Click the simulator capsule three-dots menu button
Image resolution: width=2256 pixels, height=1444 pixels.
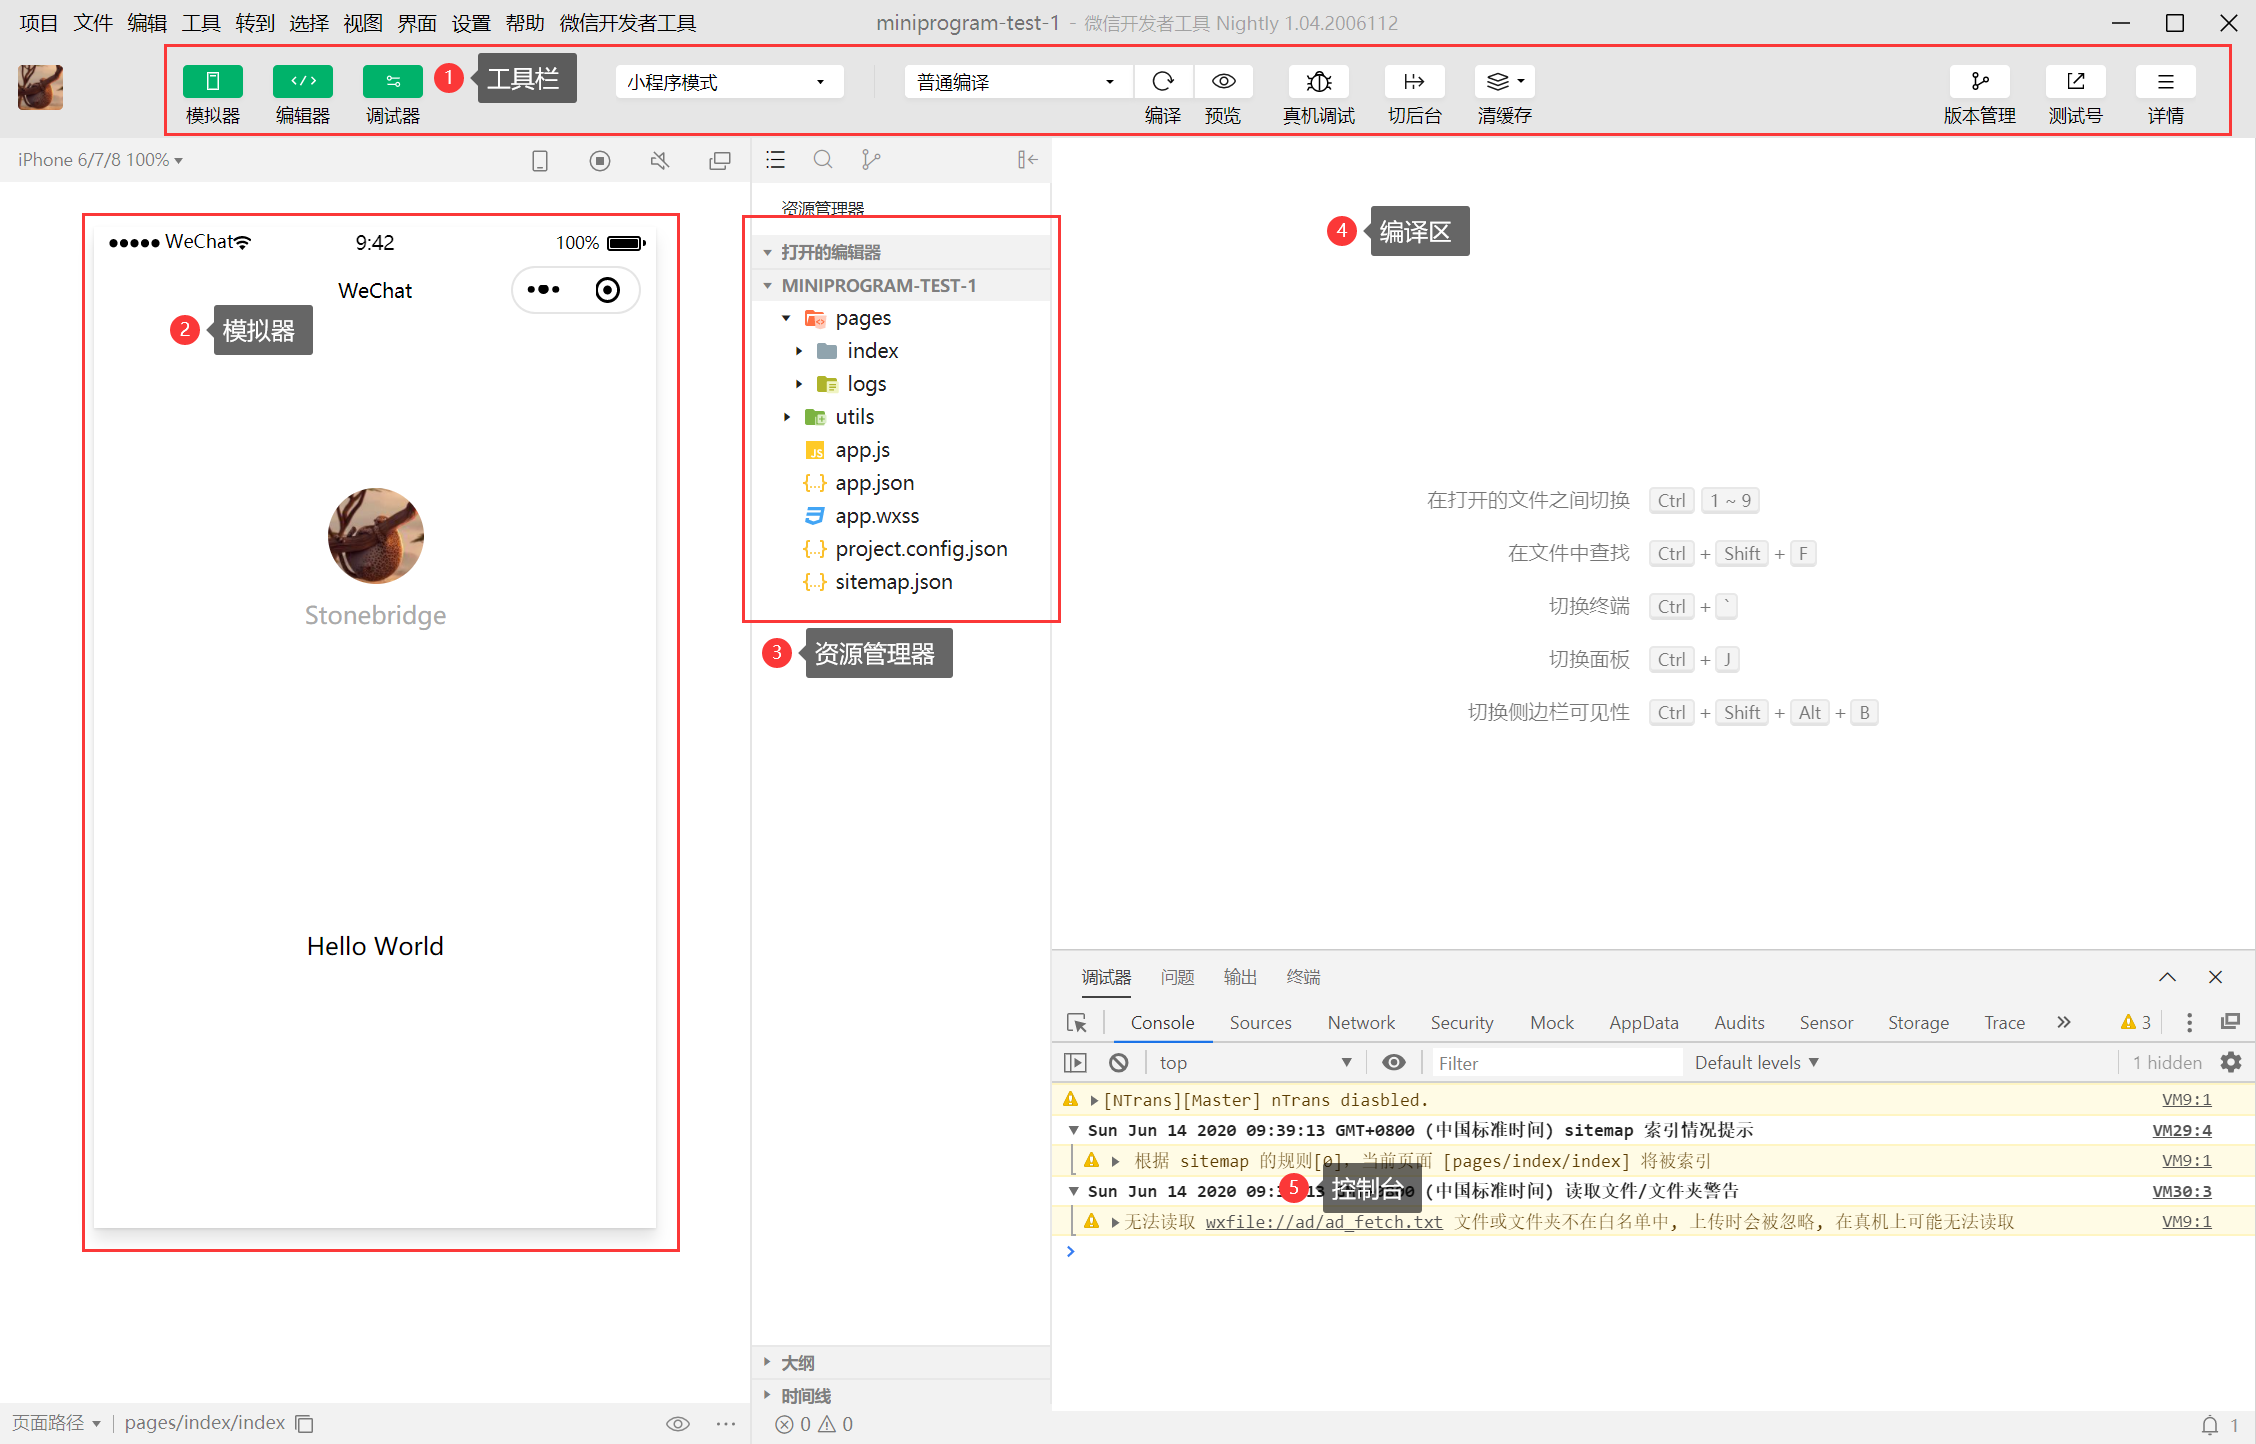coord(544,290)
